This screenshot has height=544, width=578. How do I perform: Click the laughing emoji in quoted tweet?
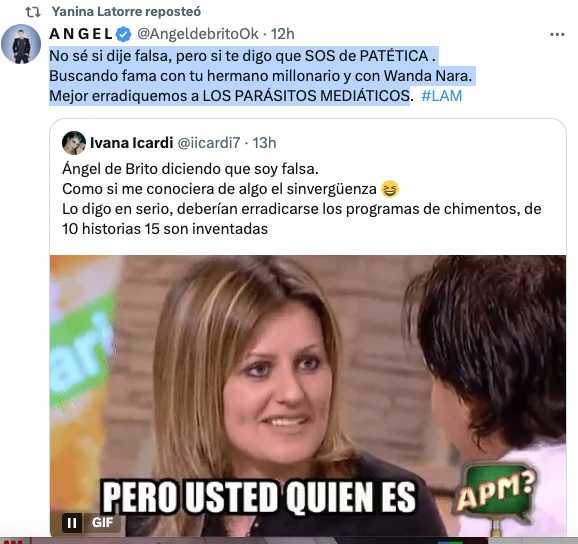(390, 189)
